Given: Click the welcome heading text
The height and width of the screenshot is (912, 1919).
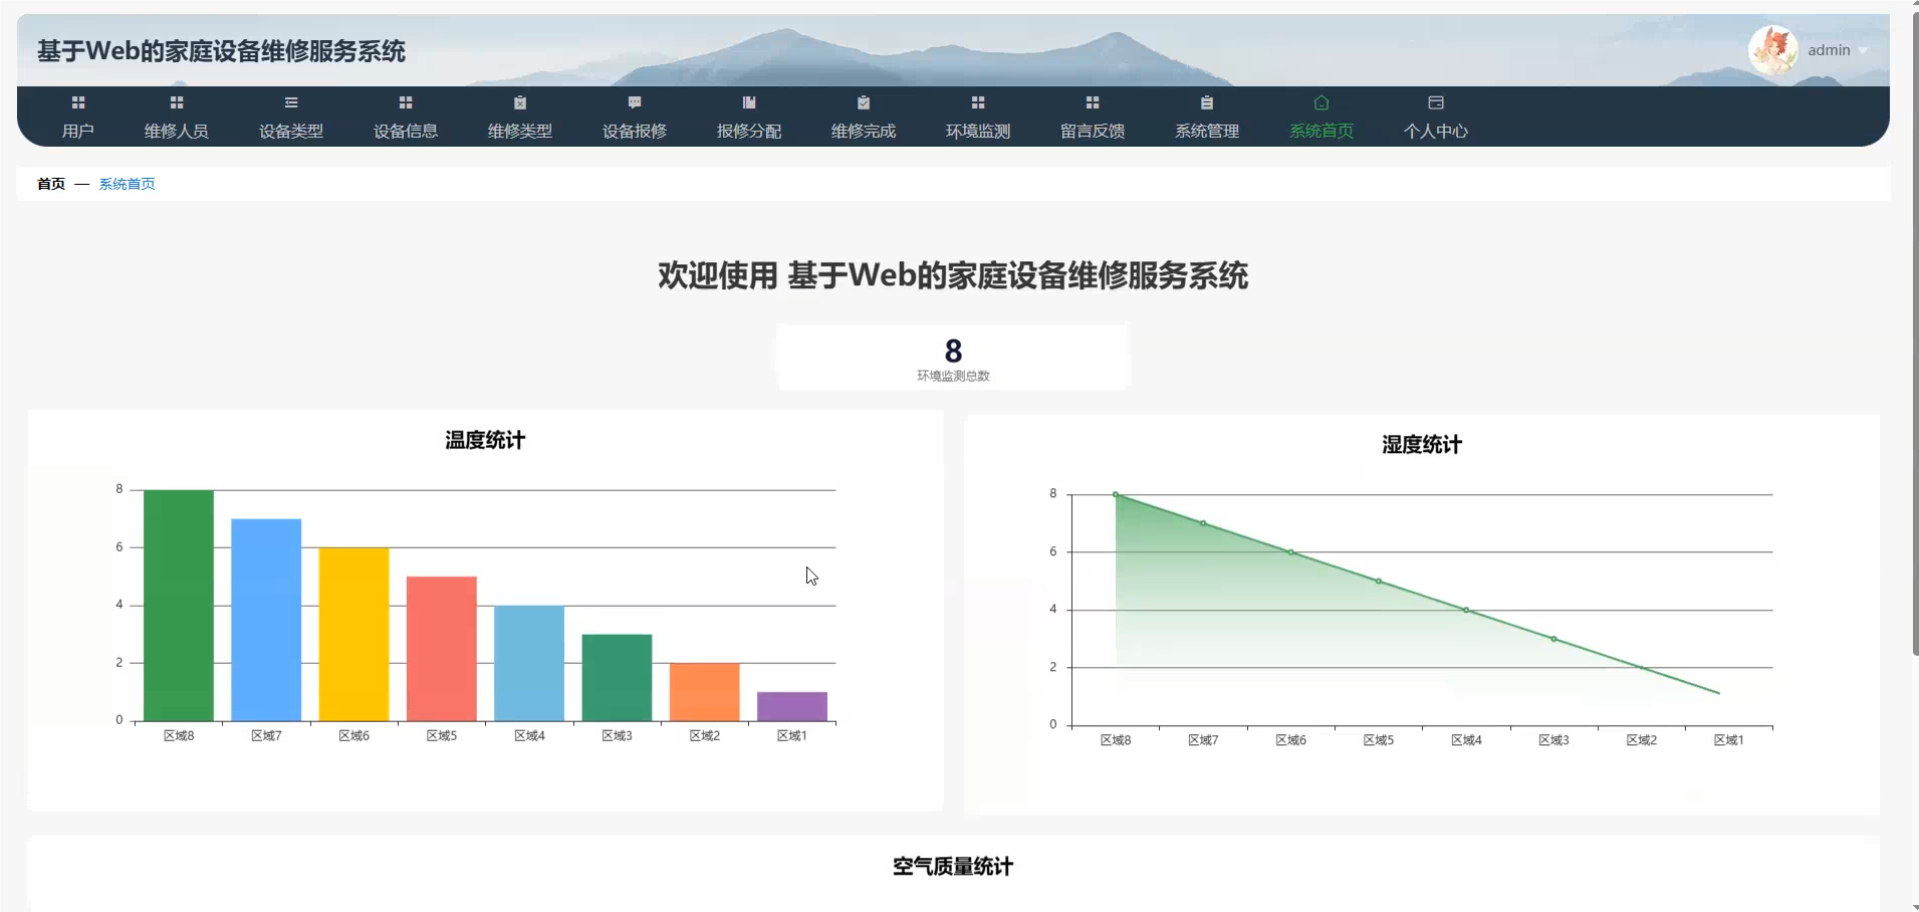Looking at the screenshot, I should click(953, 276).
